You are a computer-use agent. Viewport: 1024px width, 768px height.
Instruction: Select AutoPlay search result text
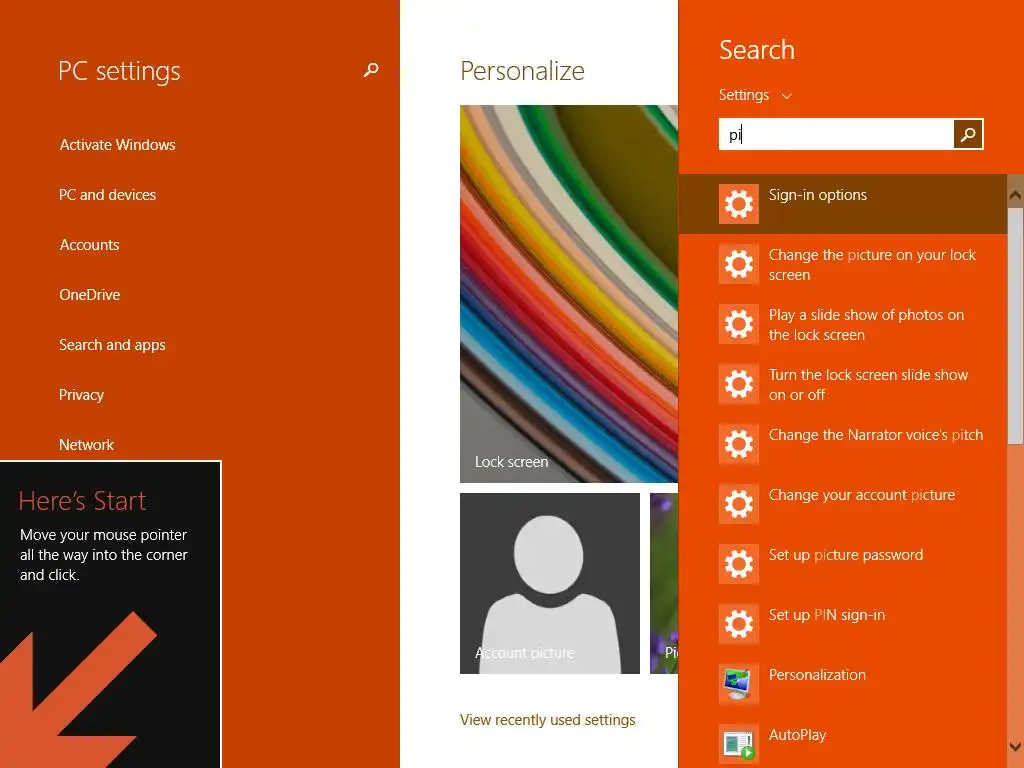tap(797, 735)
